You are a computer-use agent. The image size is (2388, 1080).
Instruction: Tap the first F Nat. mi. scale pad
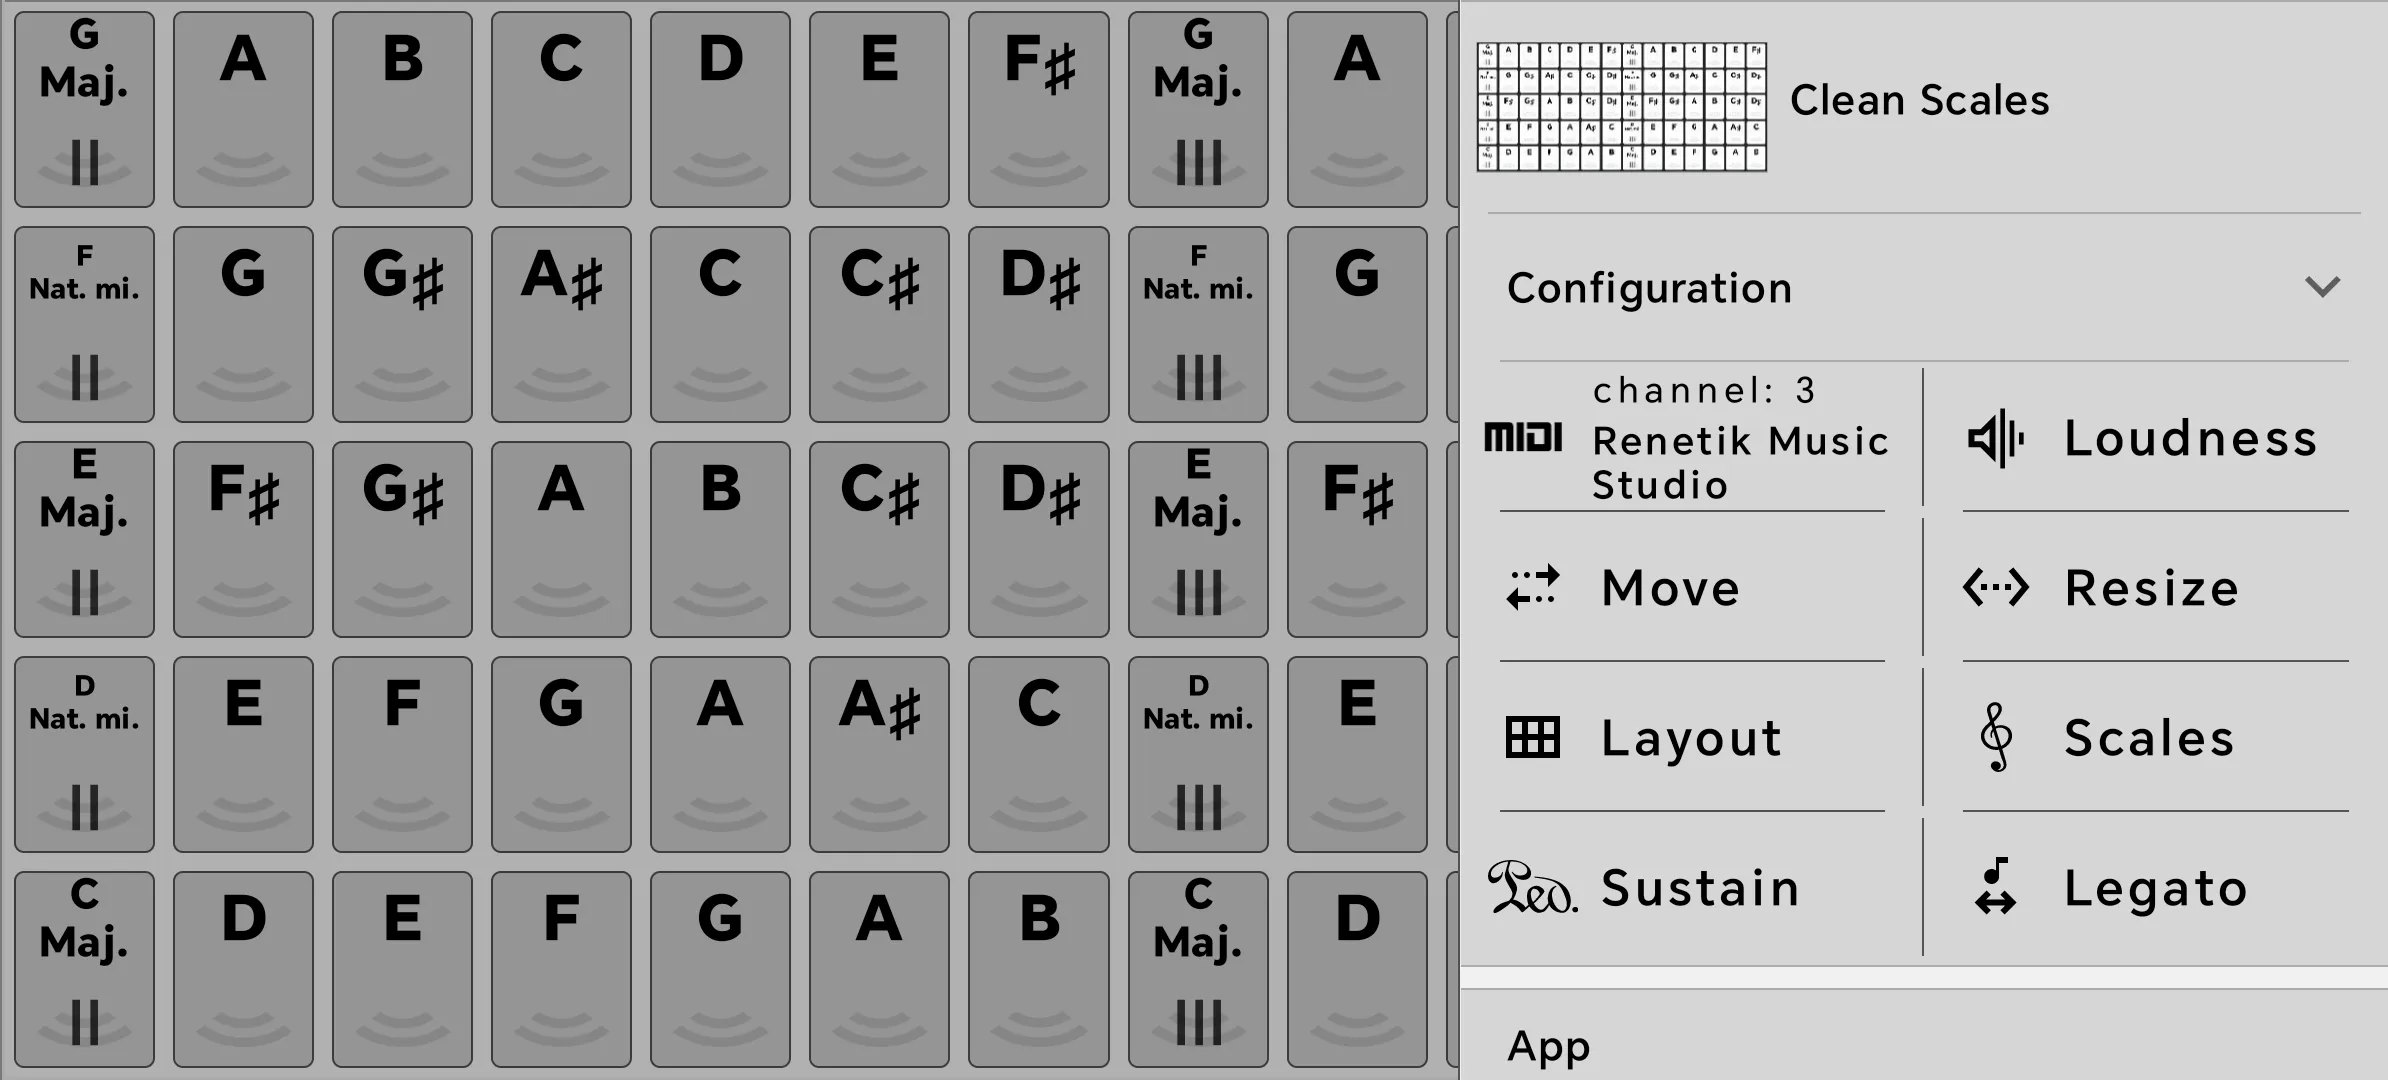[84, 324]
